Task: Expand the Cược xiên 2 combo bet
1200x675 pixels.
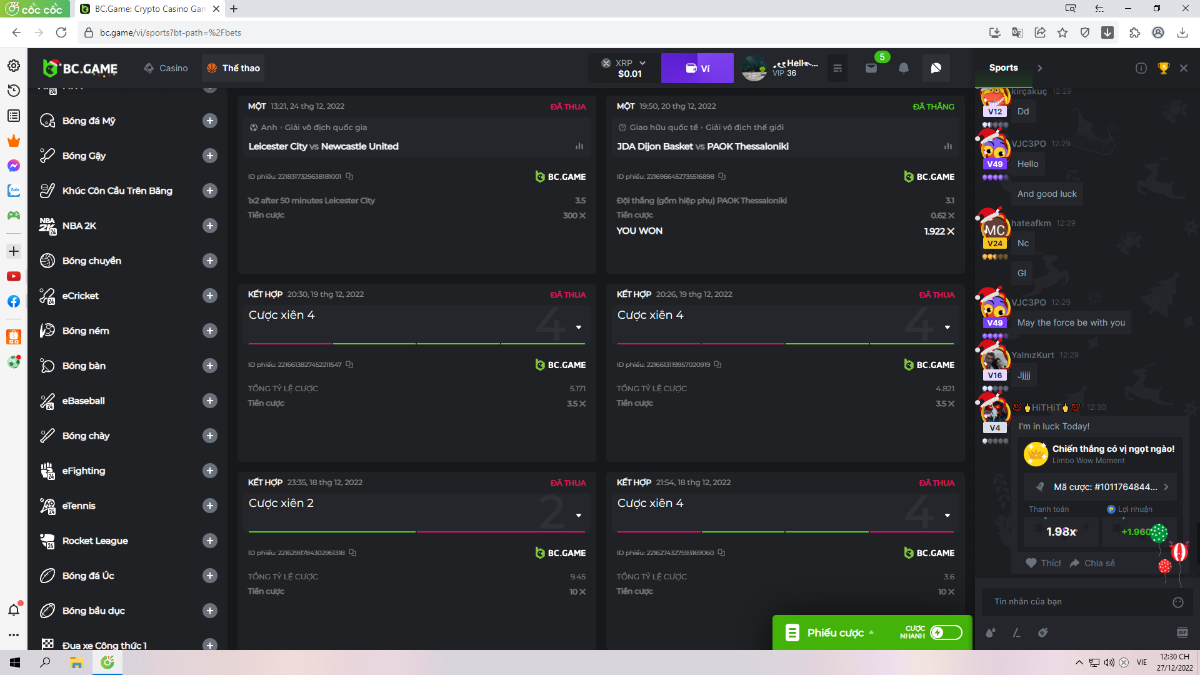Action: (579, 515)
